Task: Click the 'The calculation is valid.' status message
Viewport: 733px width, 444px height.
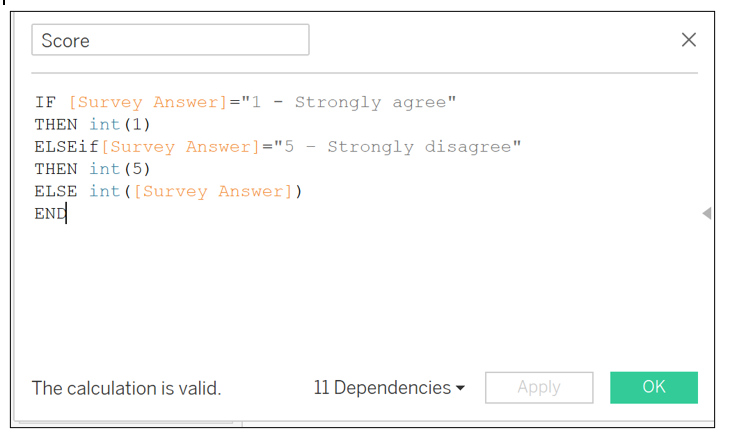Action: coord(126,388)
